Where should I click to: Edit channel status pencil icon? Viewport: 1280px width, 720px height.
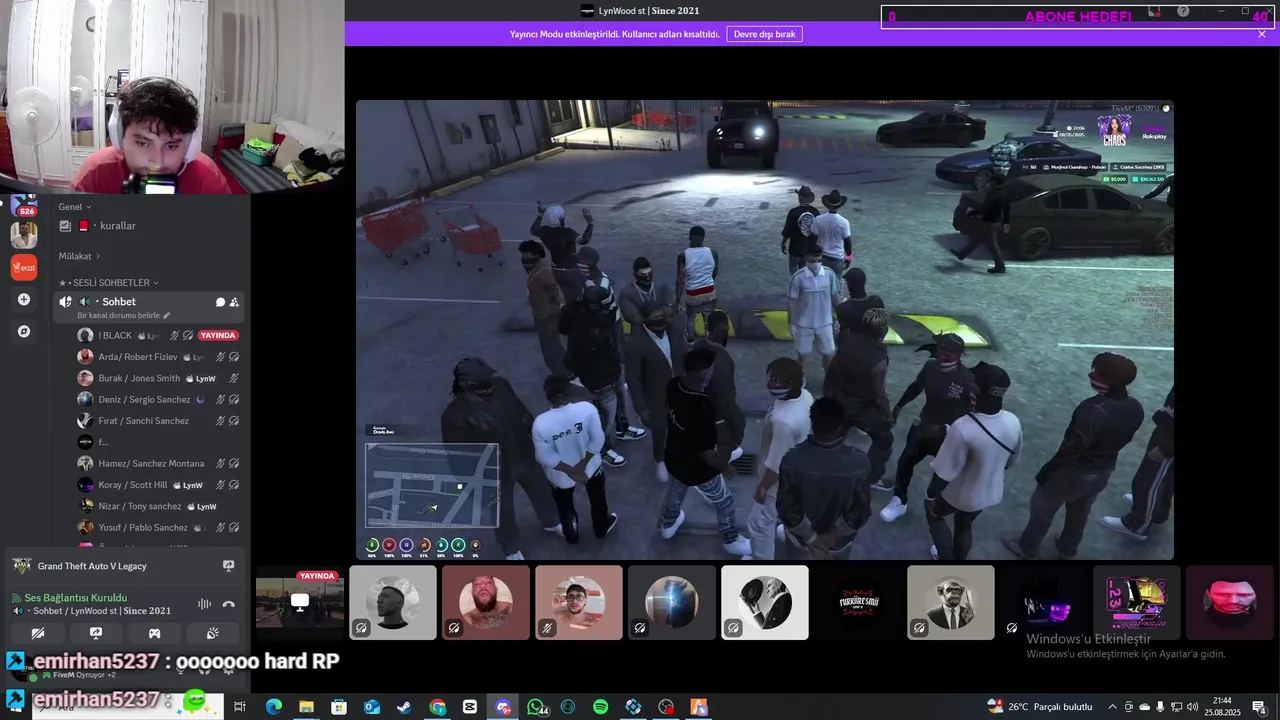click(167, 315)
